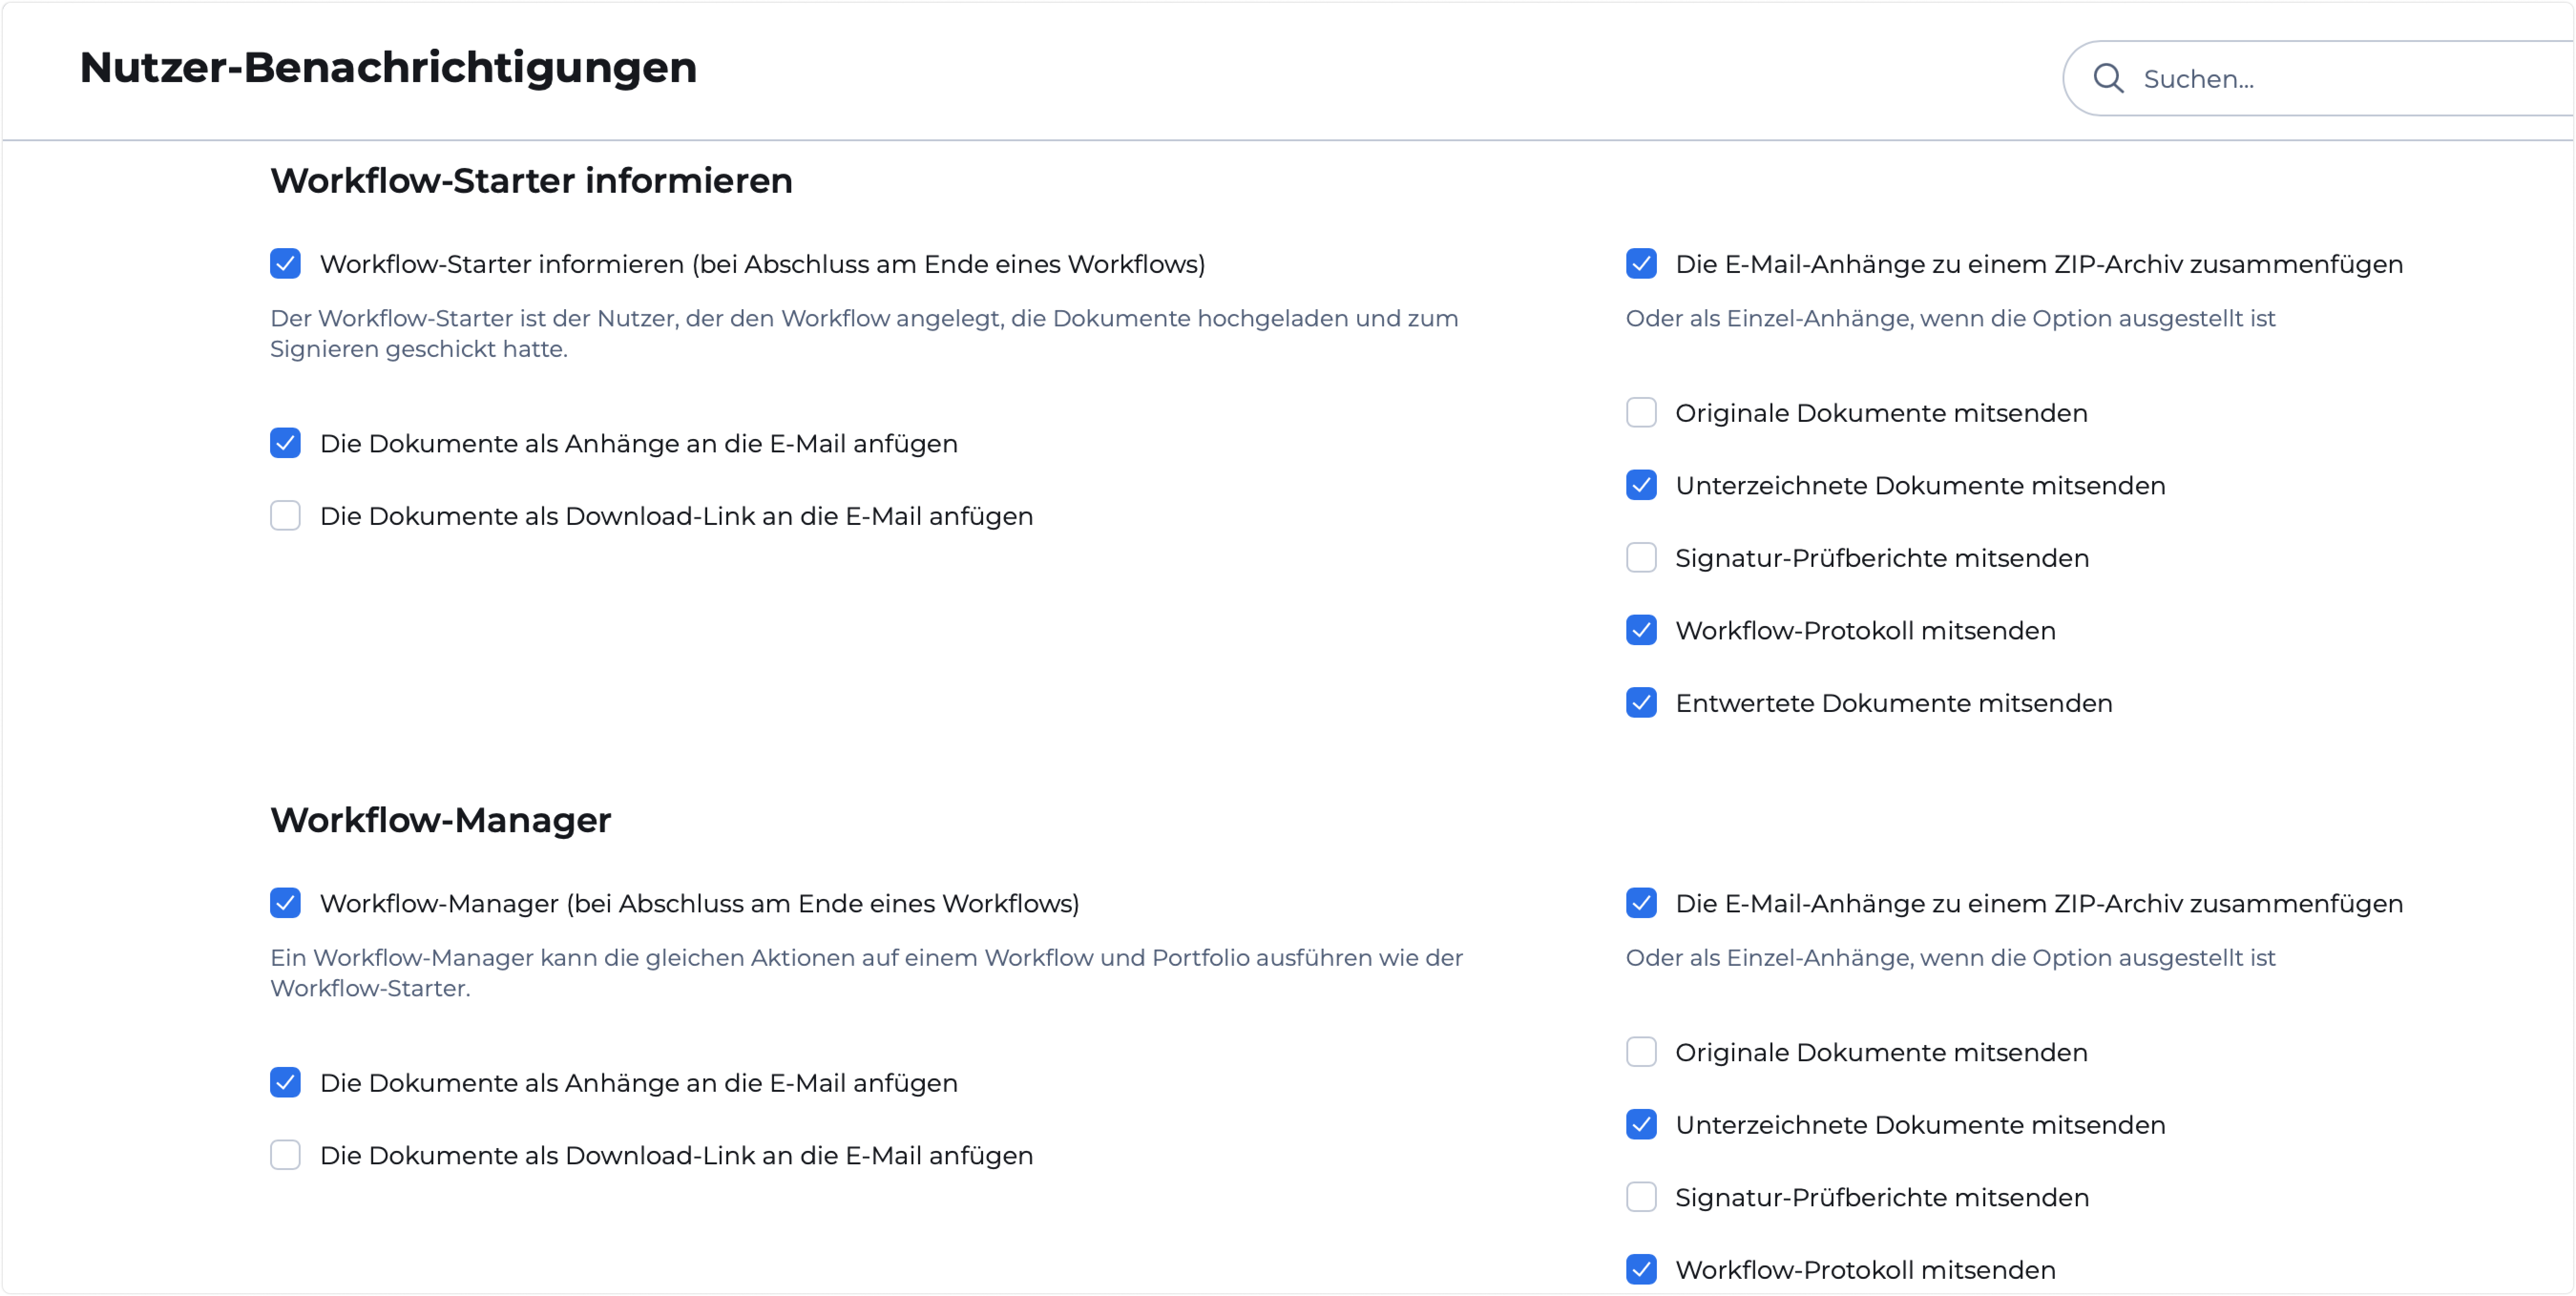This screenshot has height=1296, width=2576.
Task: Uncheck Entwertete Dokumente mitsenden checkbox
Action: click(1641, 703)
